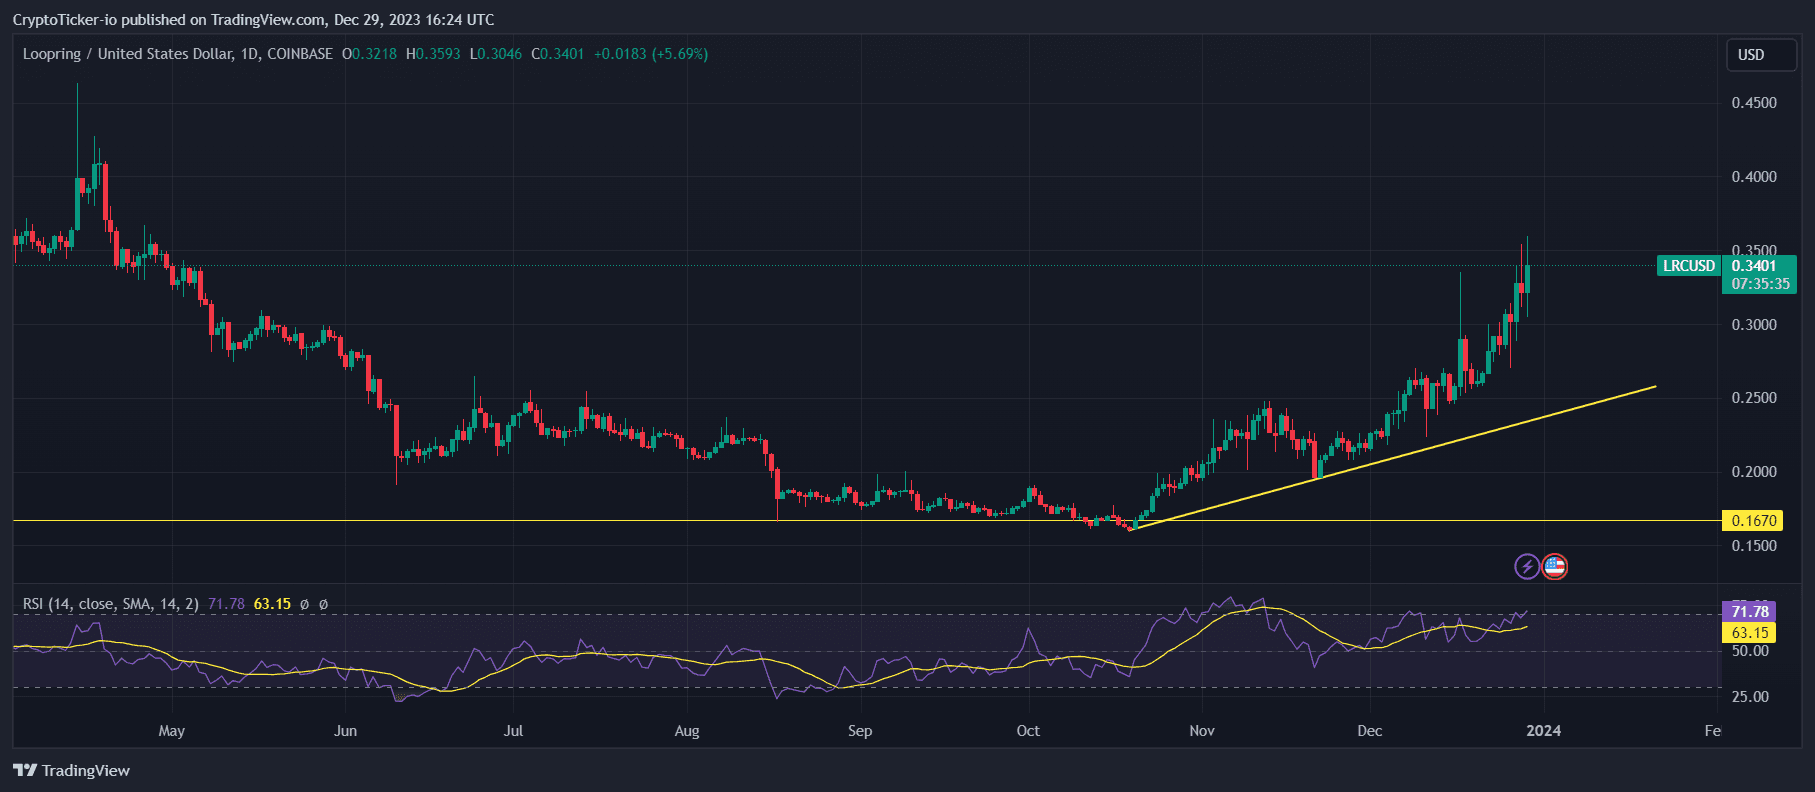Click the purple lightning bolt event icon

tap(1526, 567)
